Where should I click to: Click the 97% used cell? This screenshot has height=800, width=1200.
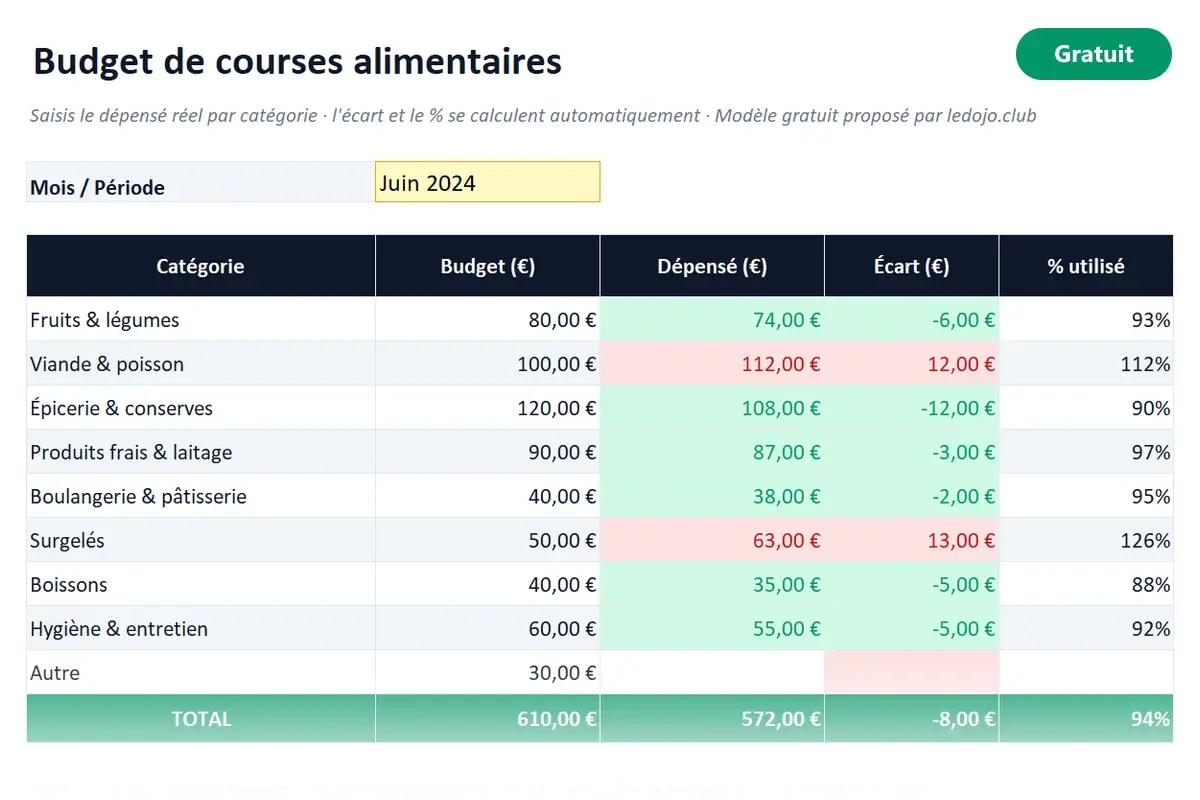tap(1086, 452)
